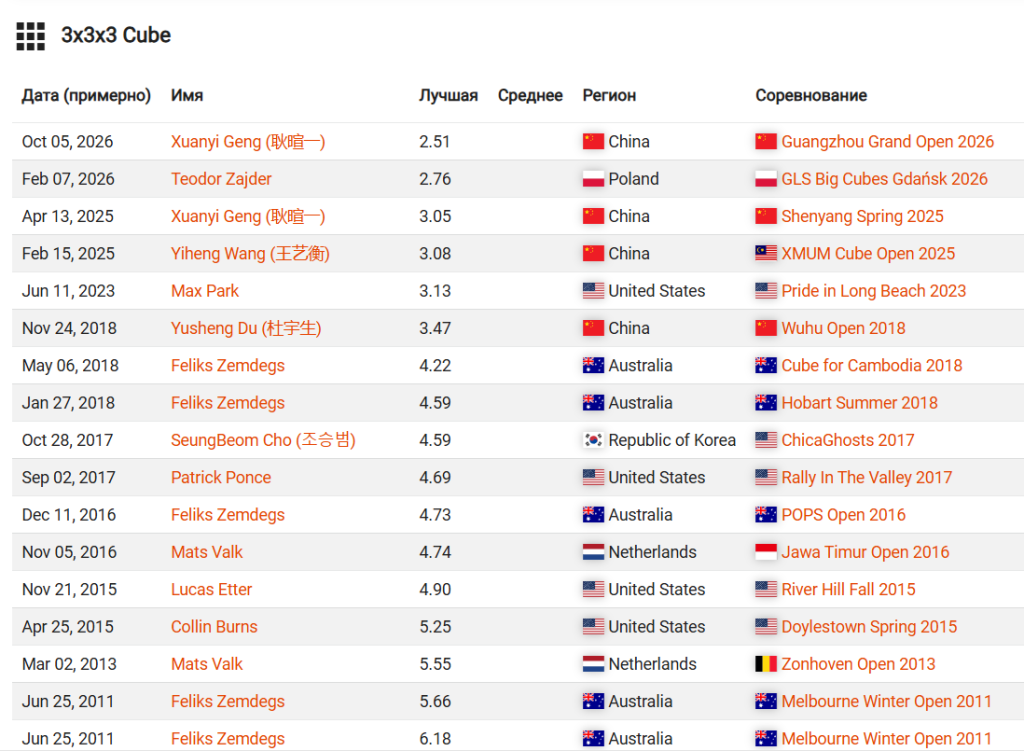
Task: Open the Teodor Zajder profile link
Action: pyautogui.click(x=221, y=179)
